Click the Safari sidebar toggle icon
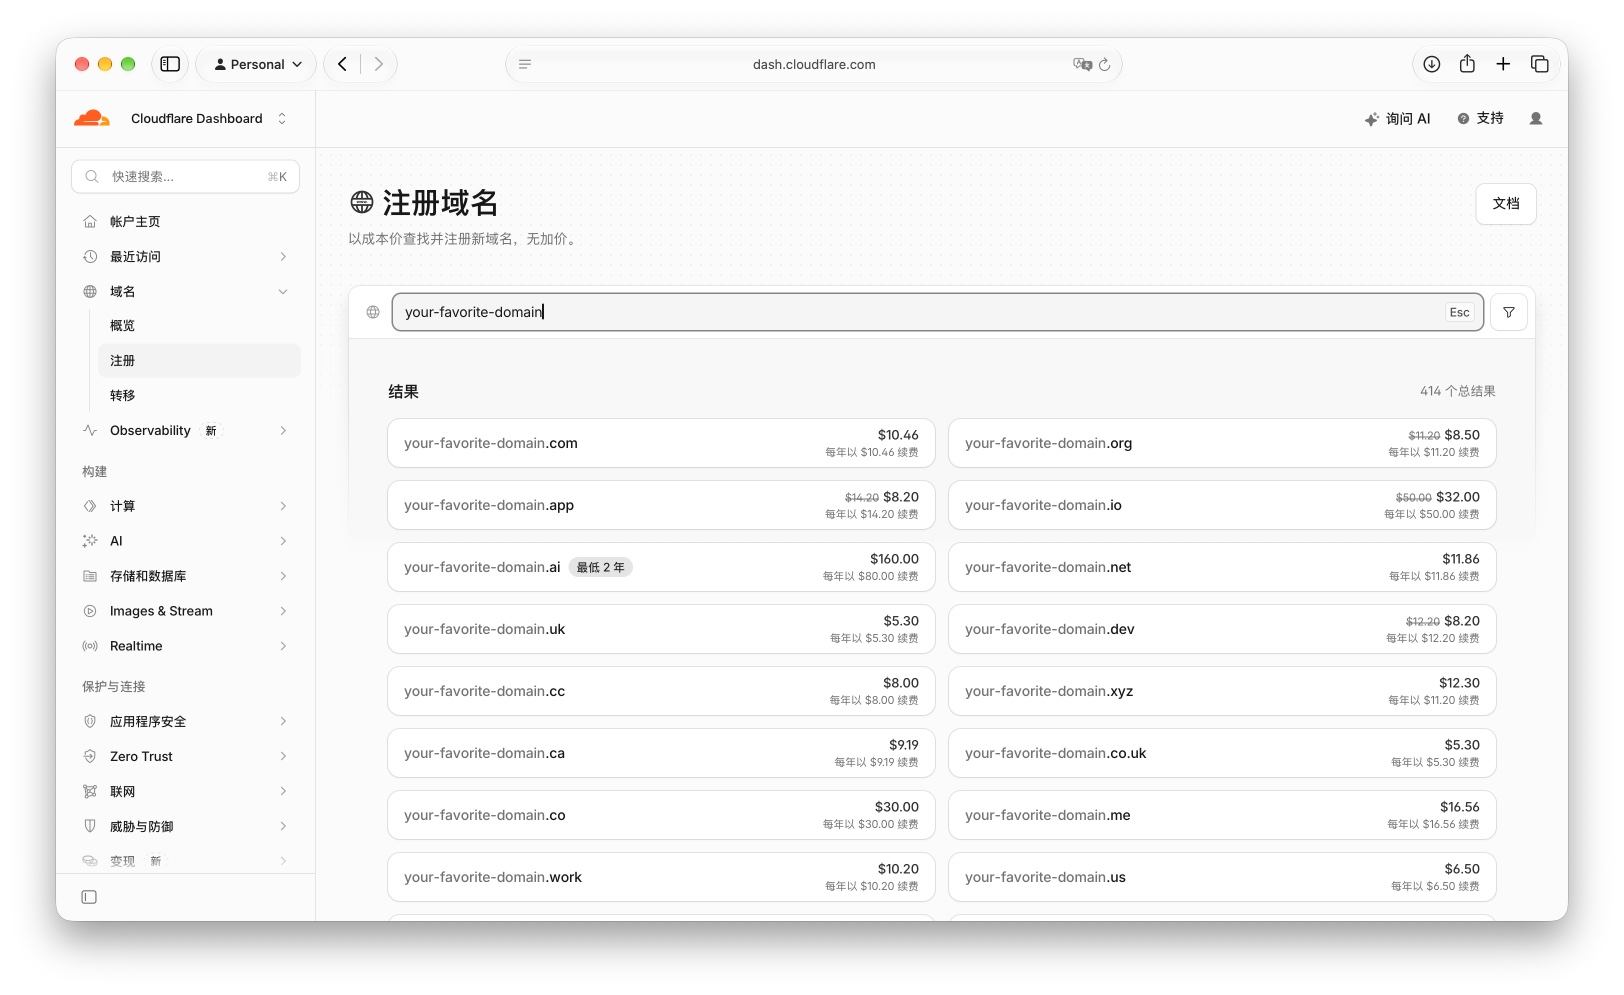The height and width of the screenshot is (995, 1624). [x=170, y=64]
